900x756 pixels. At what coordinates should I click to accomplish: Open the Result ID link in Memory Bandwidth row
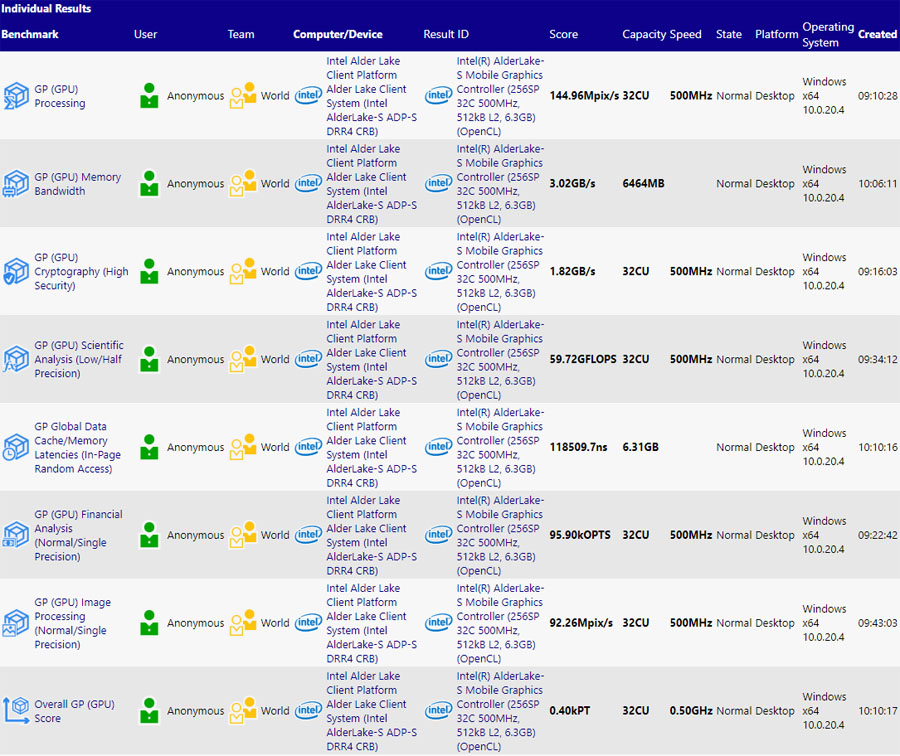click(x=500, y=184)
